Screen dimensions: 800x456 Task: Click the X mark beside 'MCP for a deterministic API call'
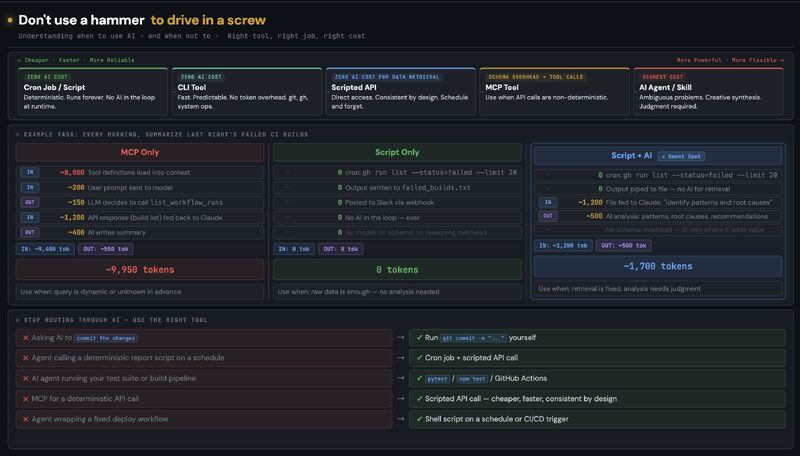[x=26, y=399]
